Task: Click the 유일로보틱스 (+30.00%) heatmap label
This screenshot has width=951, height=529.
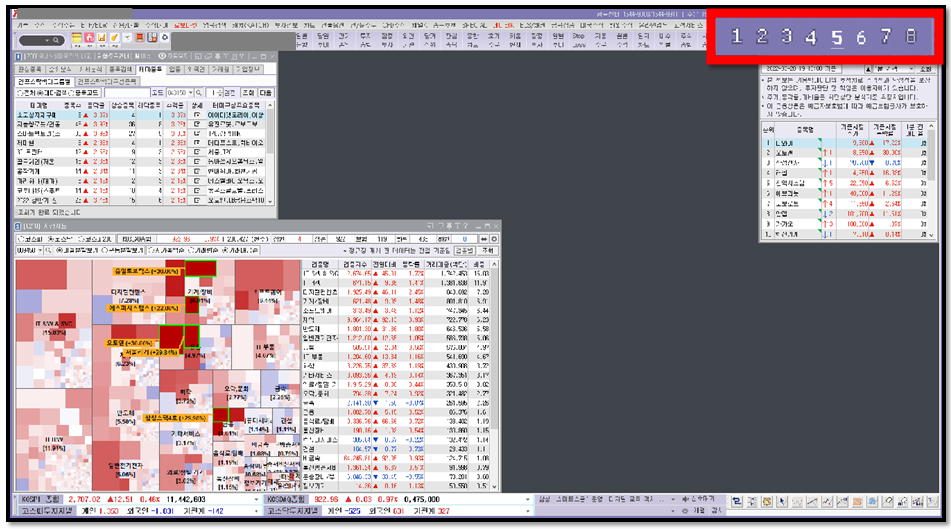Action: (148, 271)
